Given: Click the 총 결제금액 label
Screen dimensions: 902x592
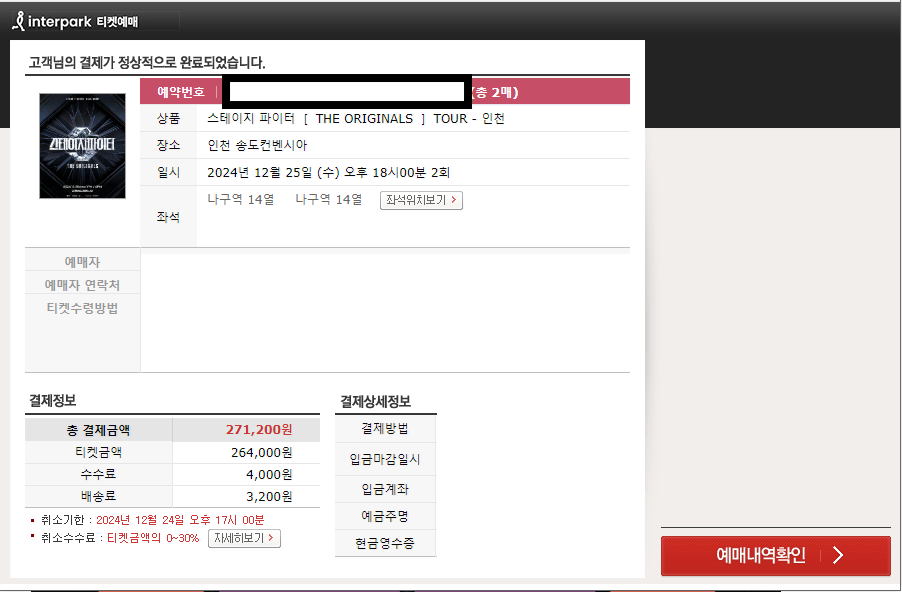Looking at the screenshot, I should 98,430.
